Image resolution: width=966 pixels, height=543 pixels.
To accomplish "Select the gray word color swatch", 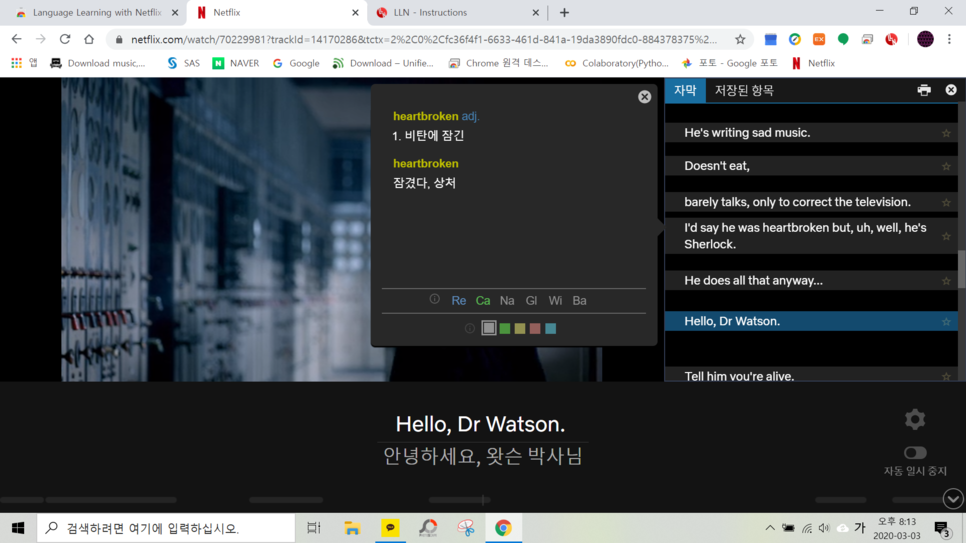I will pos(489,329).
